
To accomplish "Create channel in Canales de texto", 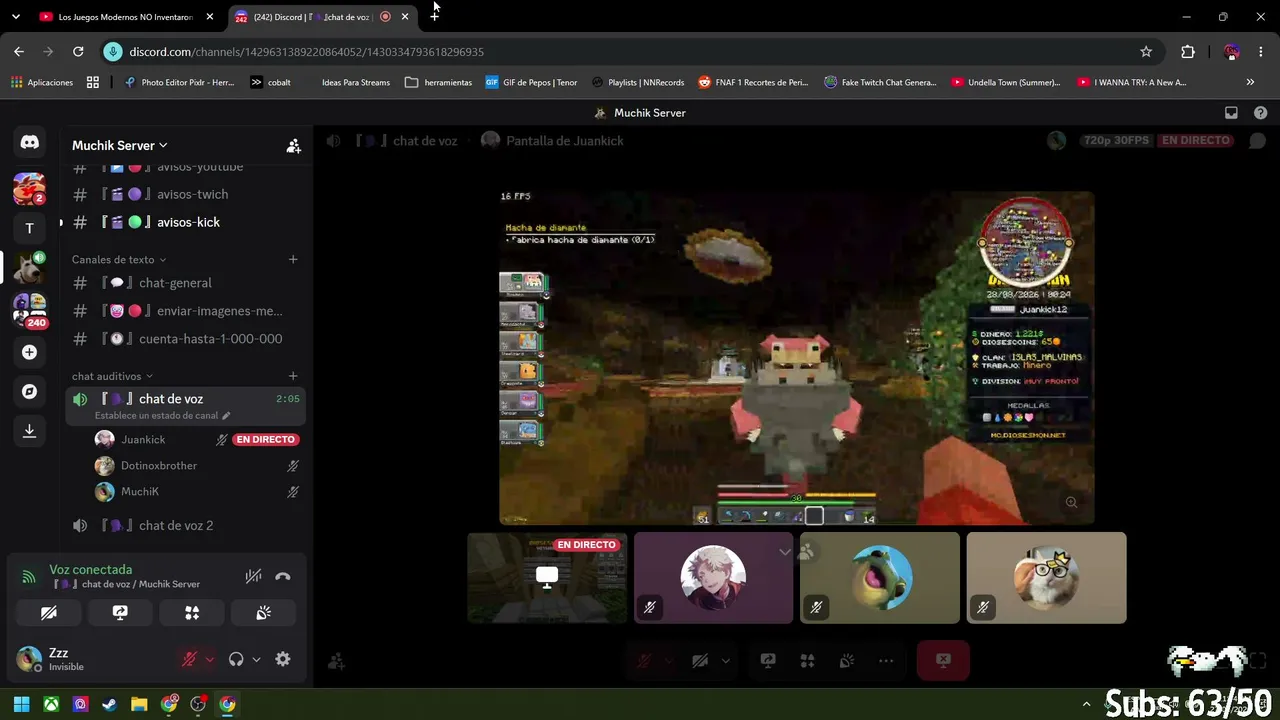I will tap(293, 260).
